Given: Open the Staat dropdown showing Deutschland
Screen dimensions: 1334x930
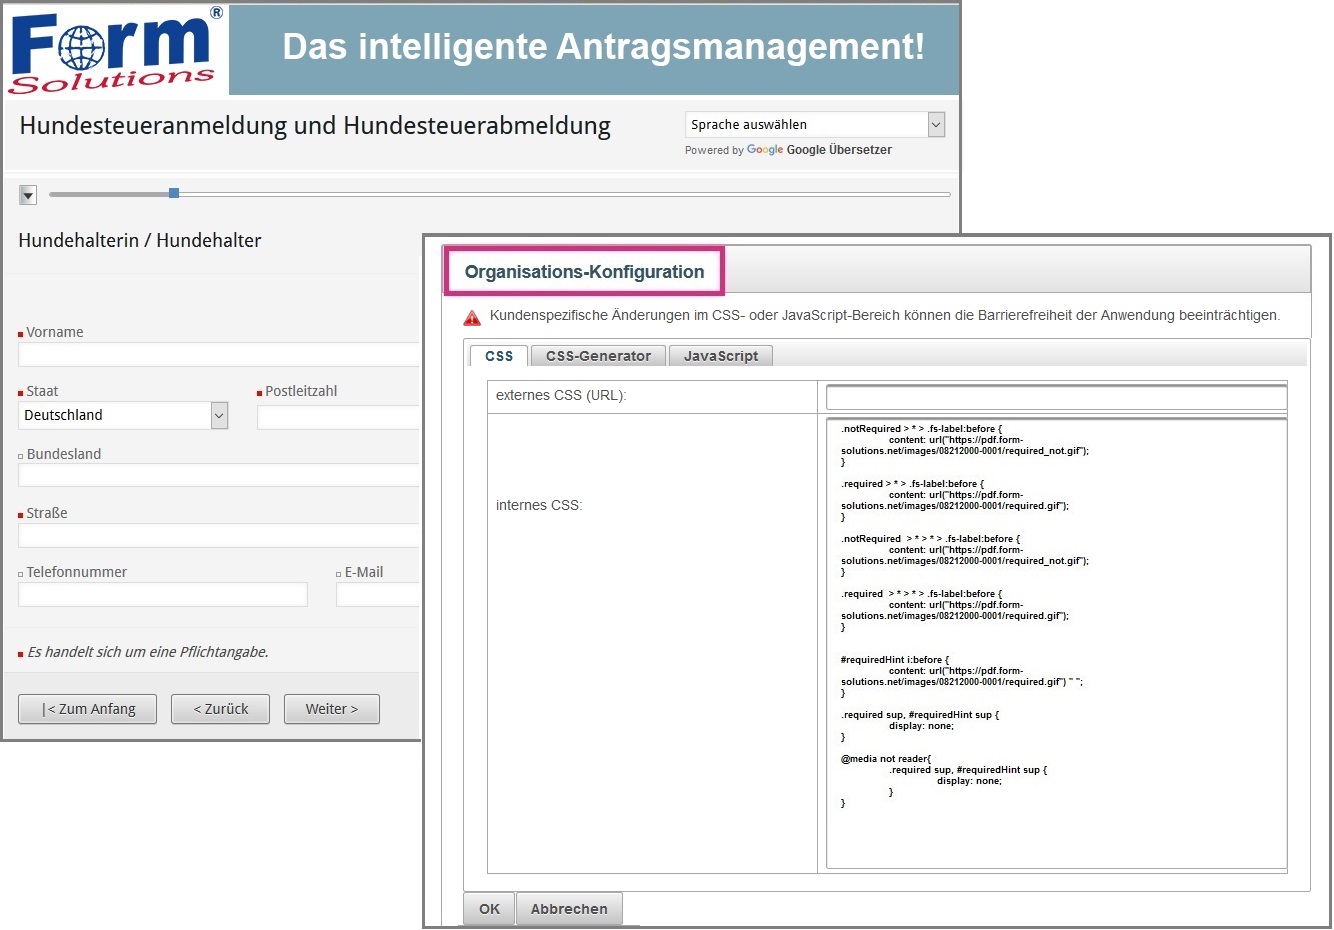Looking at the screenshot, I should tap(123, 416).
